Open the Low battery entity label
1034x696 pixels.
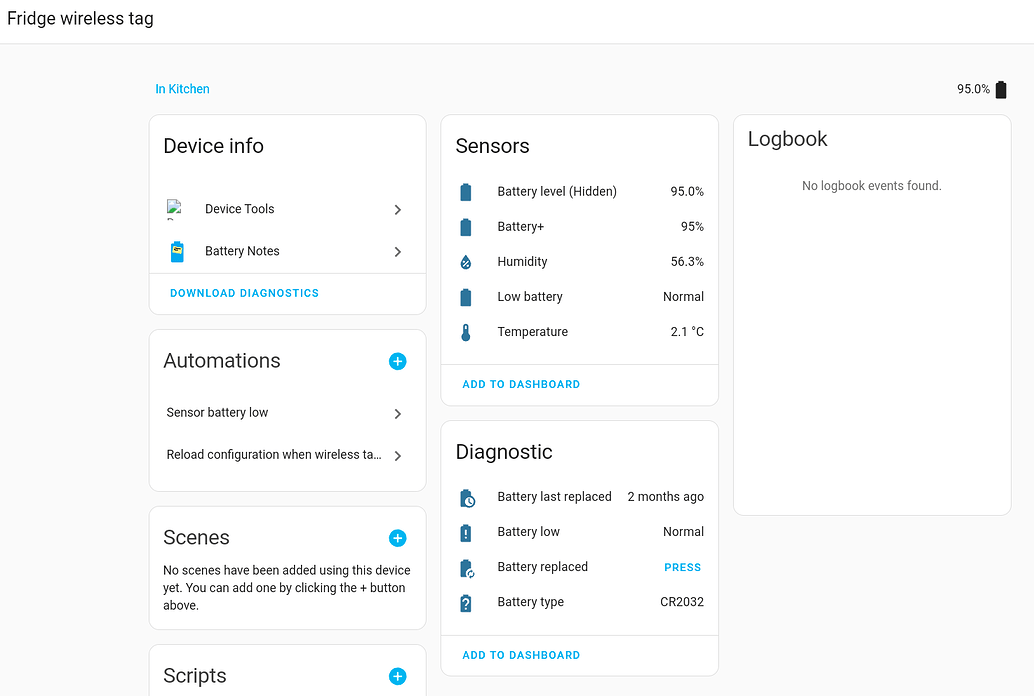[x=530, y=297]
